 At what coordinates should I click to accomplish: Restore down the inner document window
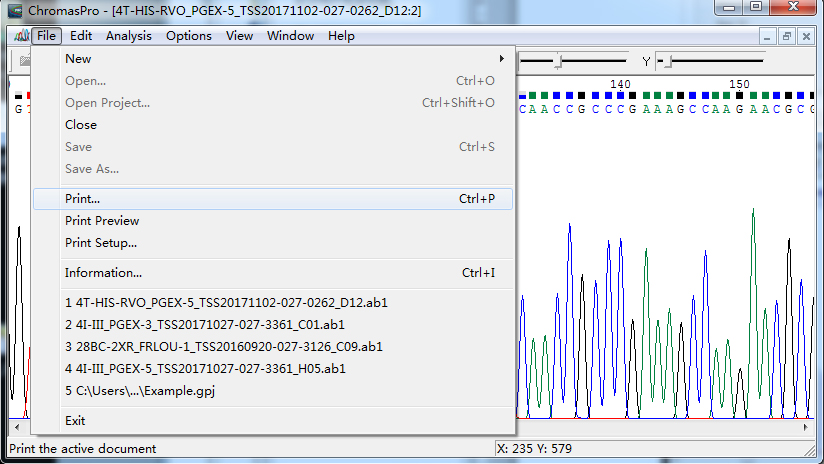point(787,36)
